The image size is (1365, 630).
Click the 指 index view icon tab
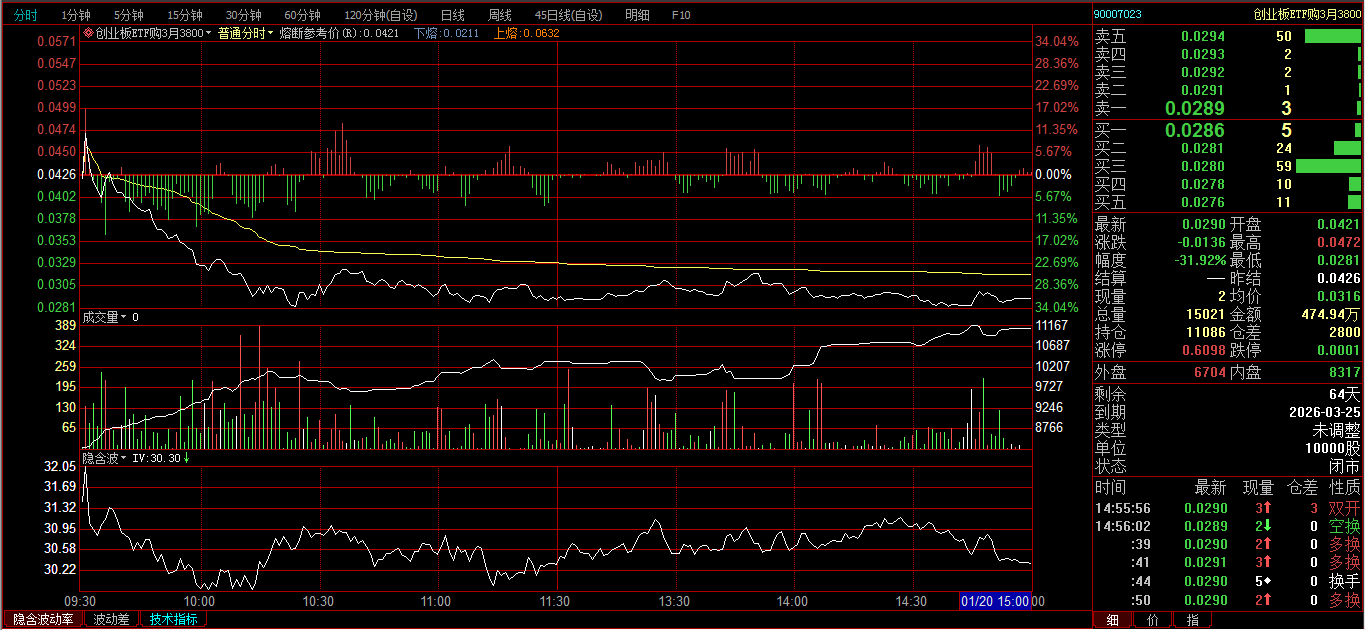pos(1192,620)
